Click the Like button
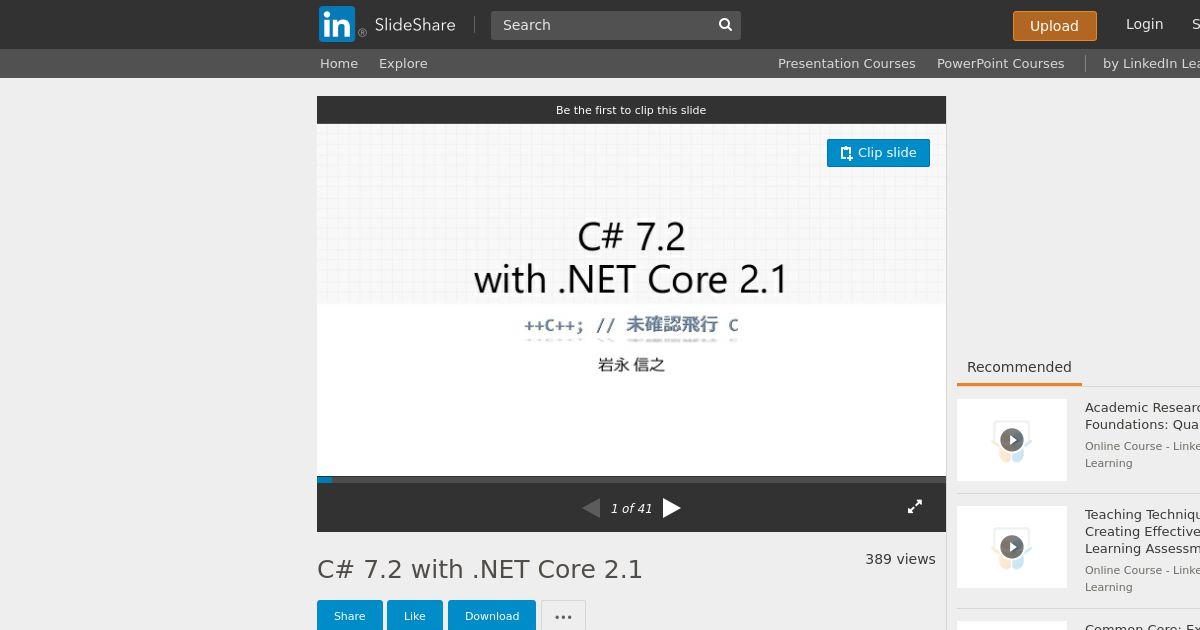Viewport: 1200px width, 630px height. point(415,616)
